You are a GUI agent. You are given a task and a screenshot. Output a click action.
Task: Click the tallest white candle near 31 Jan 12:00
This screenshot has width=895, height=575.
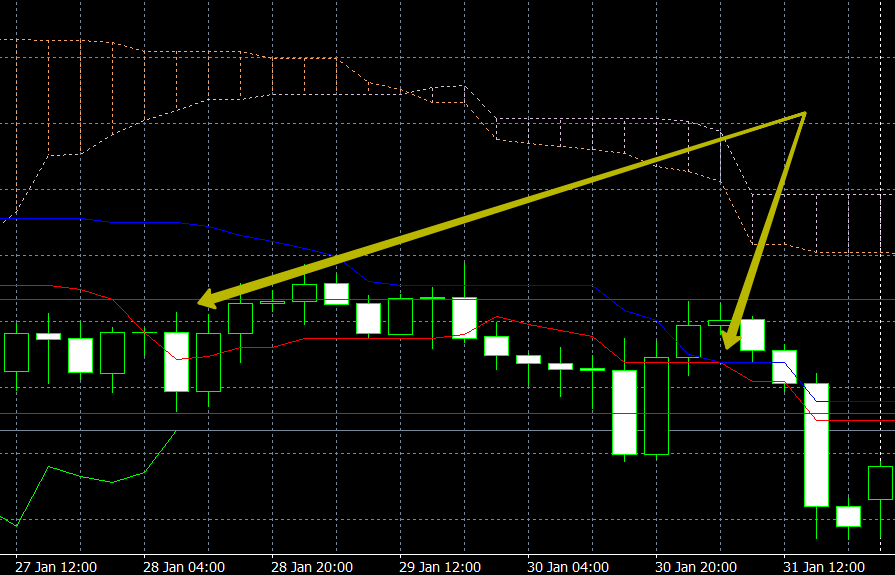816,444
